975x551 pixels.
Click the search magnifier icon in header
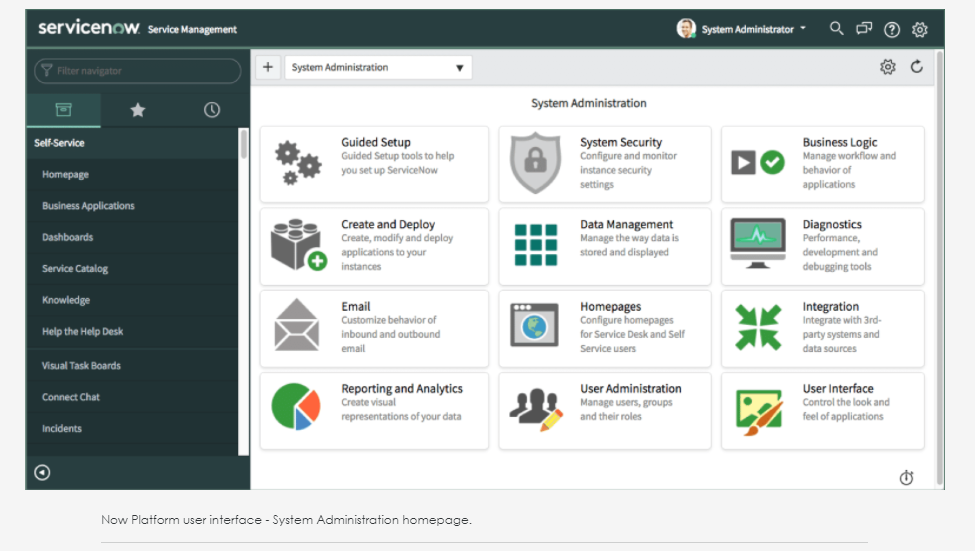836,29
